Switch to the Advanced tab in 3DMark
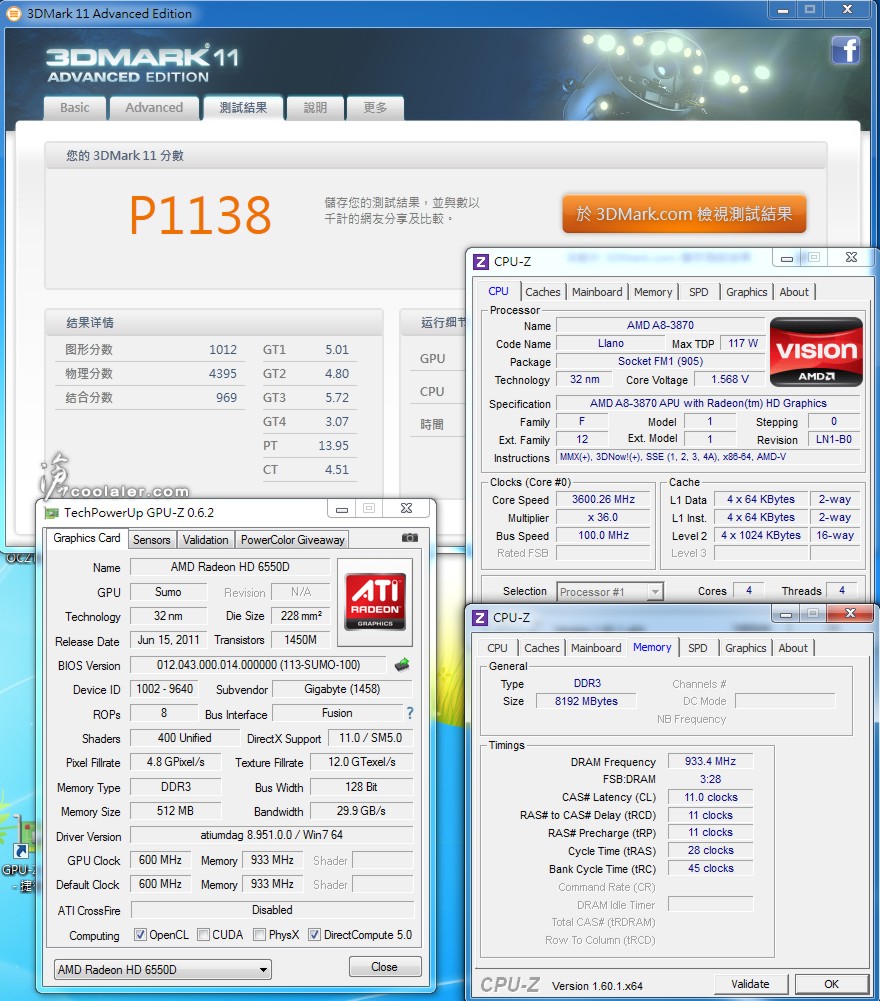880x1001 pixels. (154, 107)
